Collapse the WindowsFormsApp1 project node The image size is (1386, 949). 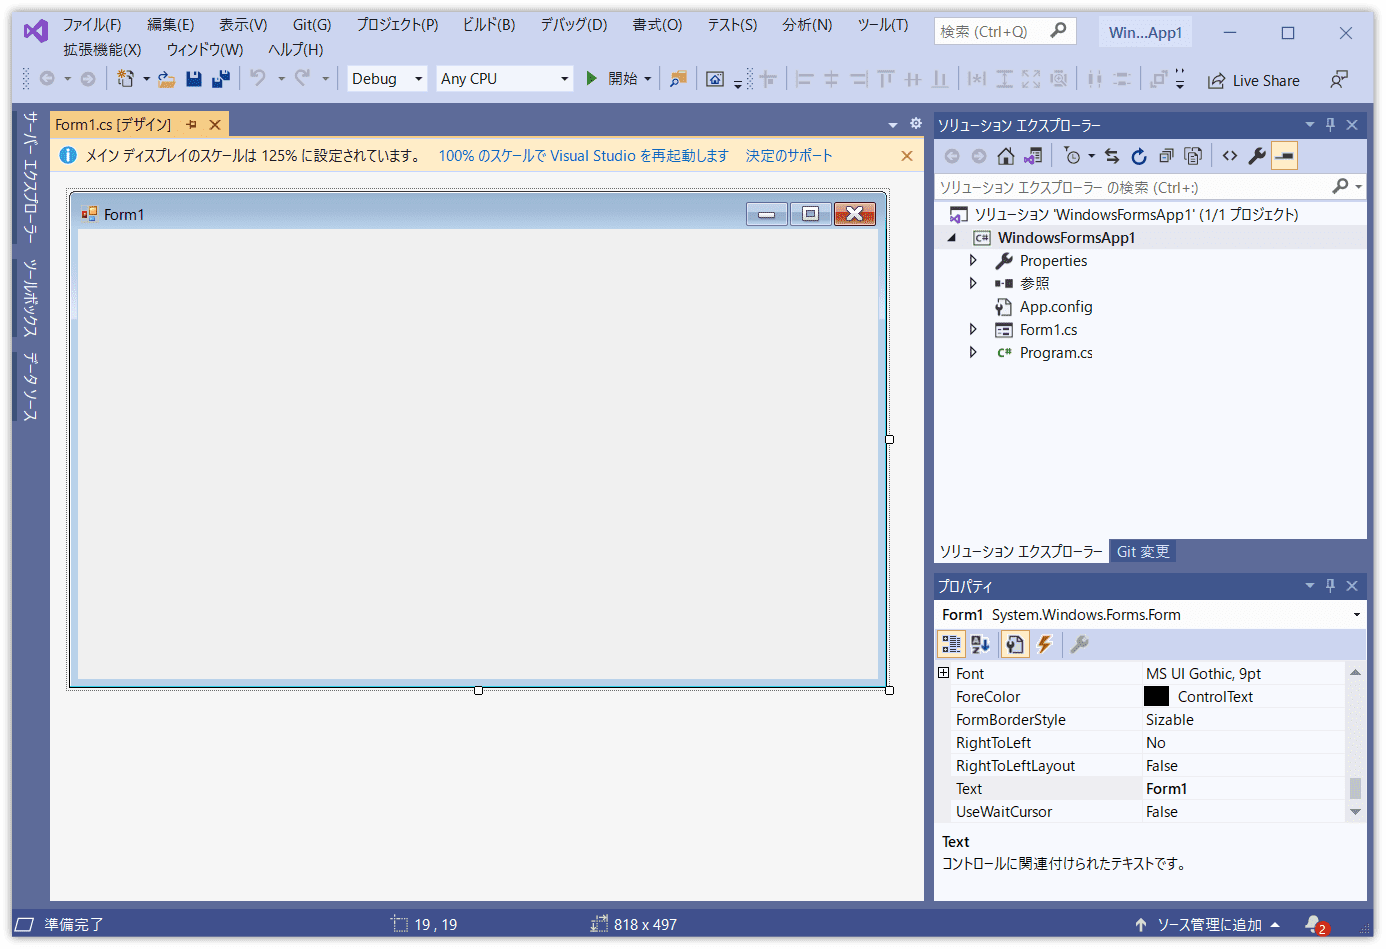click(x=952, y=238)
